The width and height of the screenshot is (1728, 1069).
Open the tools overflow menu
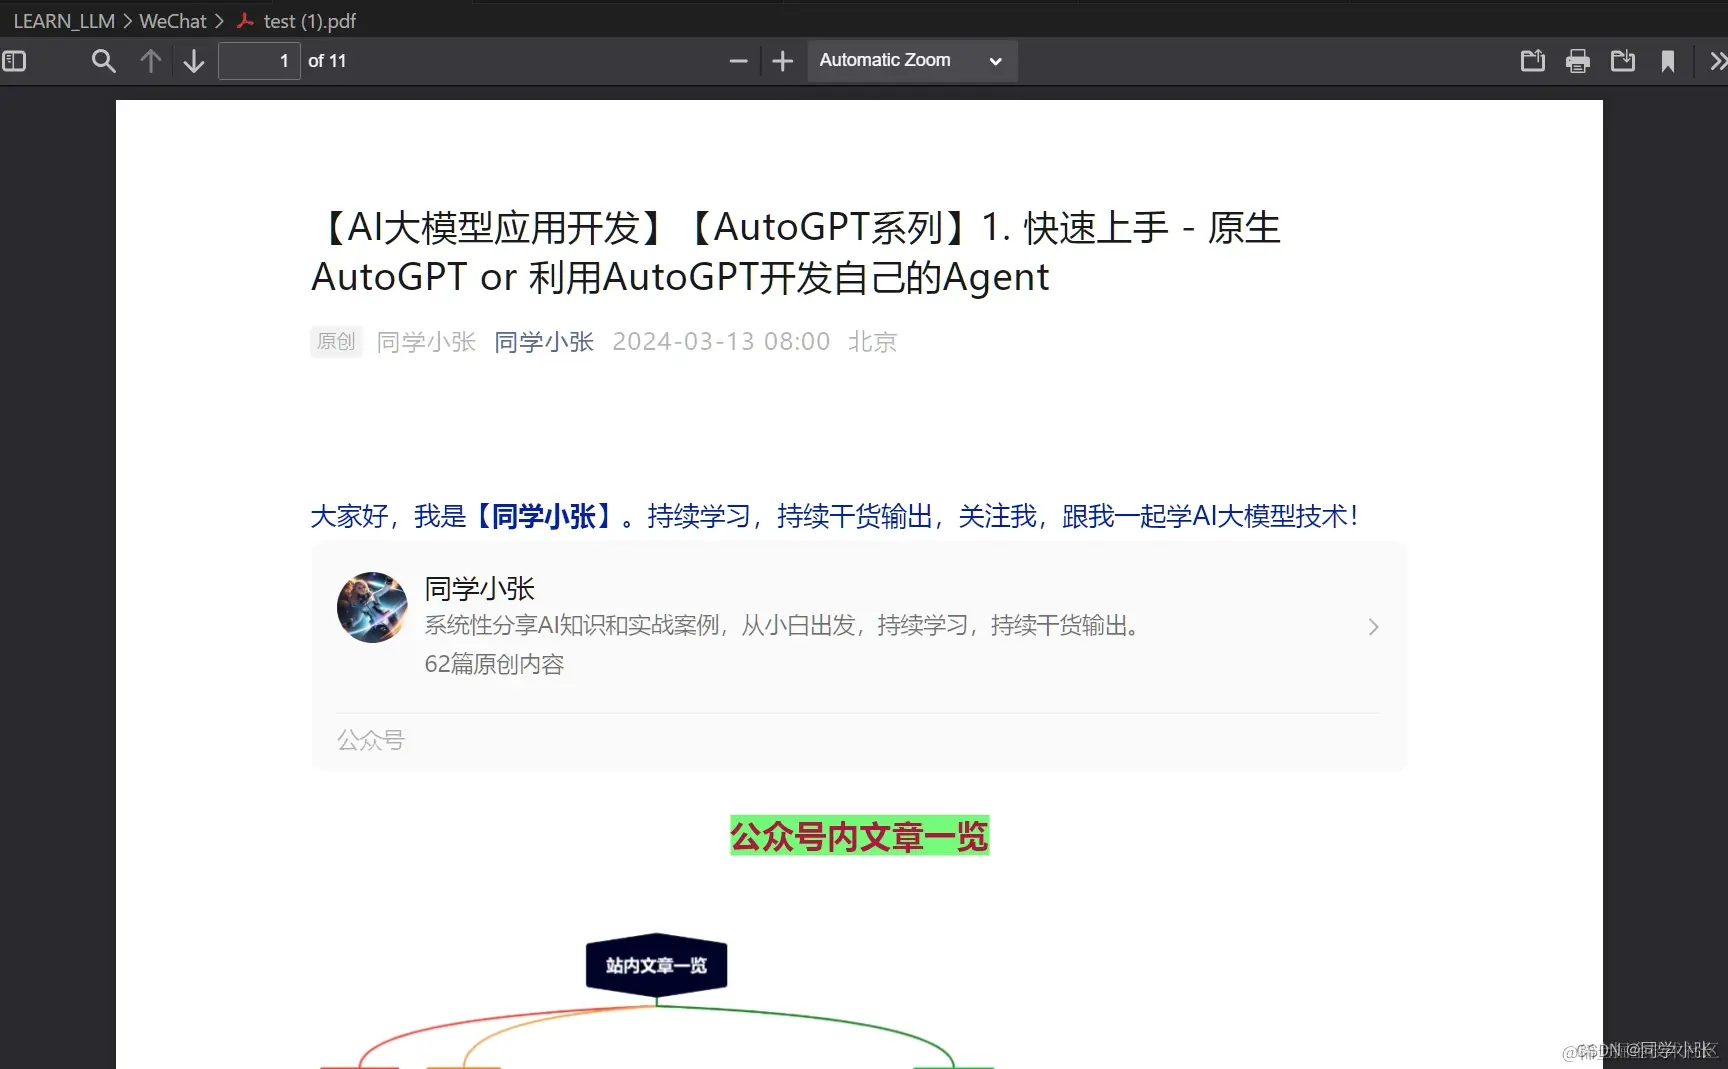point(1717,61)
